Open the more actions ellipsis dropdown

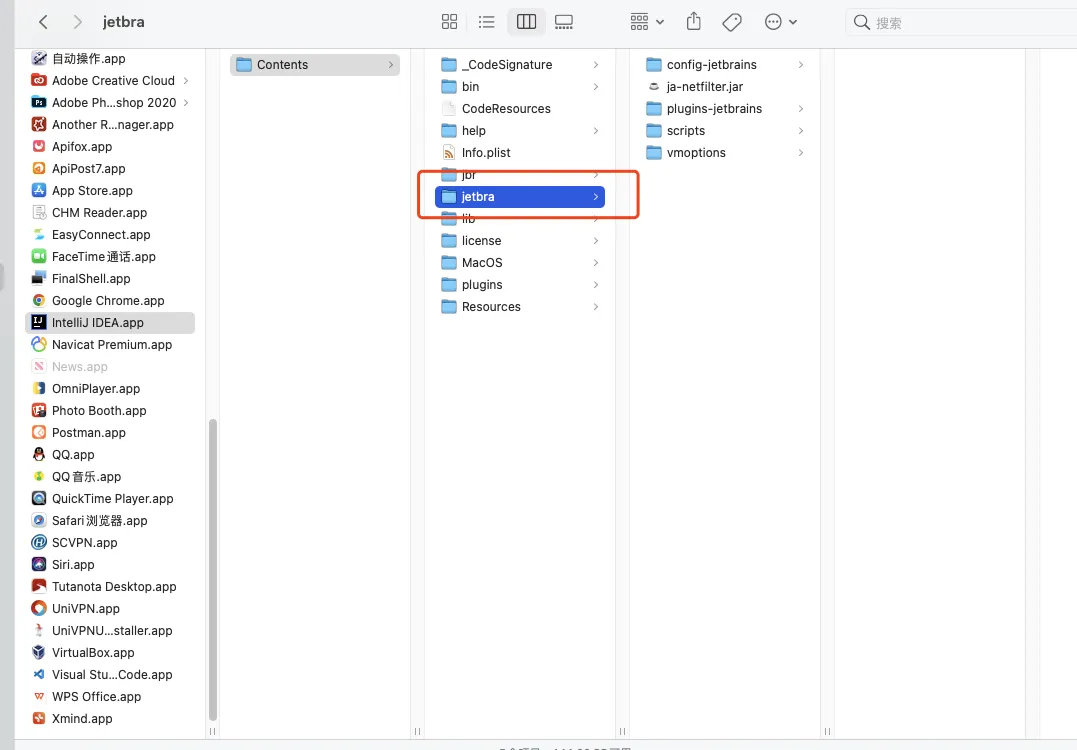click(x=781, y=22)
